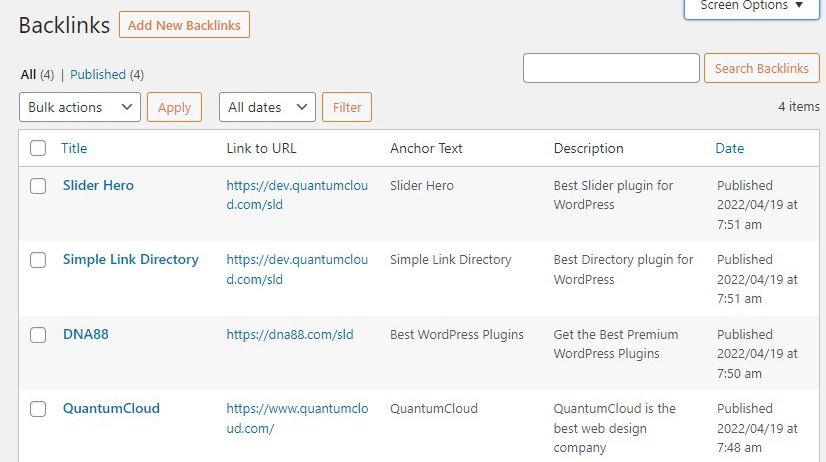Open the https://dna88.com/sld URL link
The width and height of the screenshot is (826, 462).
click(x=290, y=335)
